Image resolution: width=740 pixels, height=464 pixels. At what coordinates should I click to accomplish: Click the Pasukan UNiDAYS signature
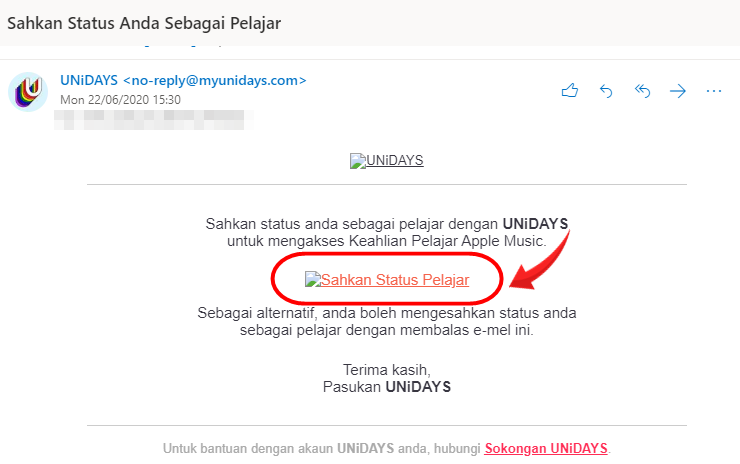click(387, 387)
